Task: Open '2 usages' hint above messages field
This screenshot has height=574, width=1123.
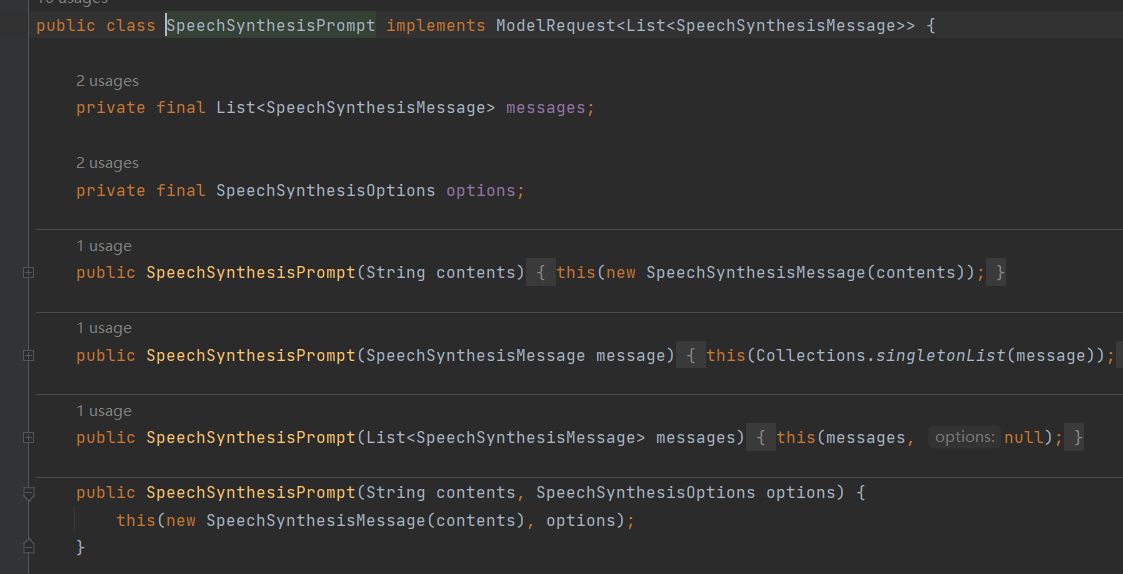Action: click(x=107, y=81)
